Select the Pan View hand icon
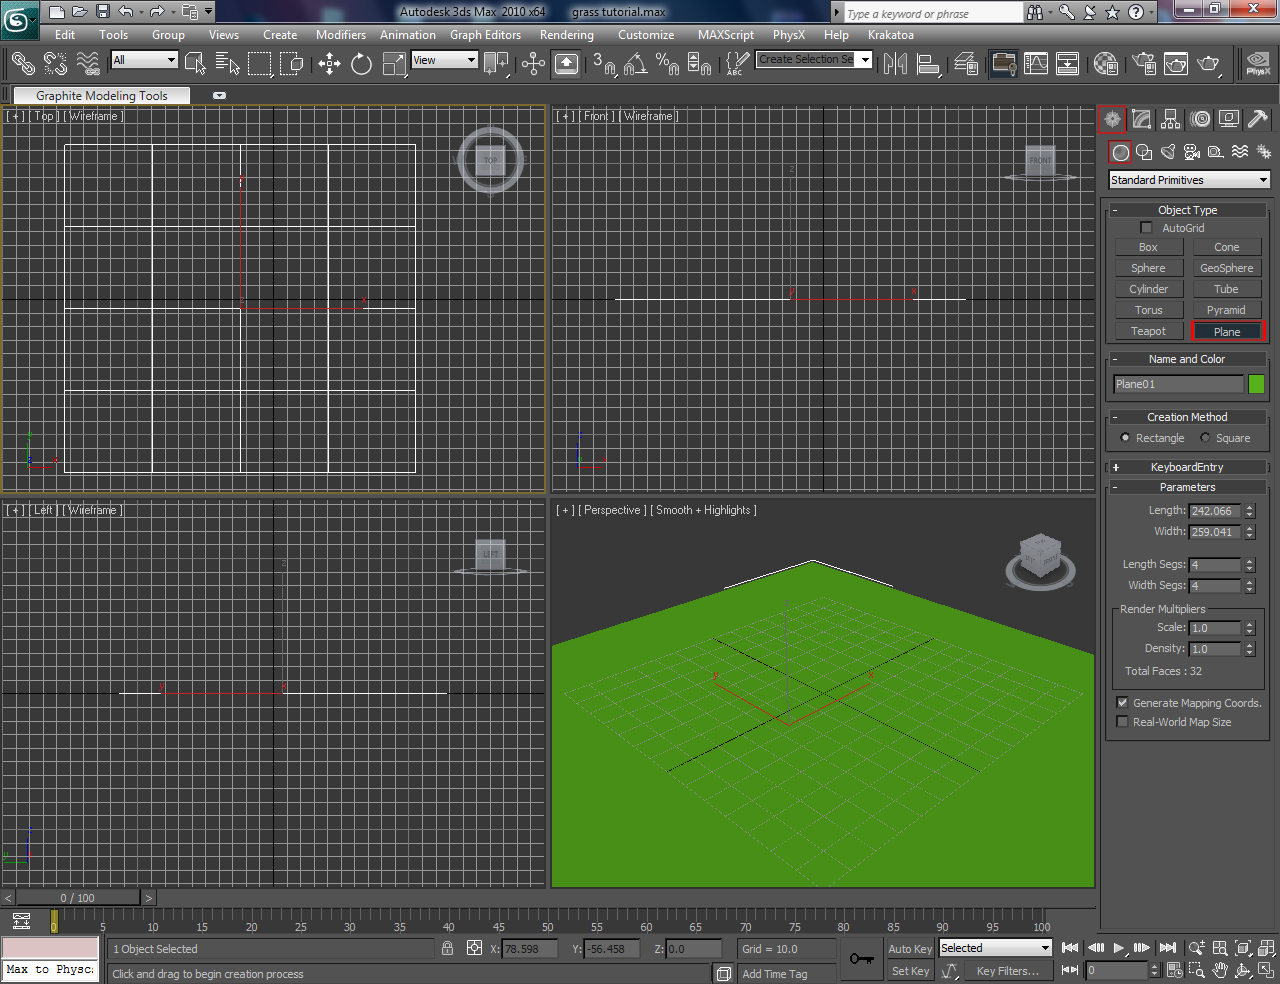Screen dimensions: 1280x984 pos(1219,970)
